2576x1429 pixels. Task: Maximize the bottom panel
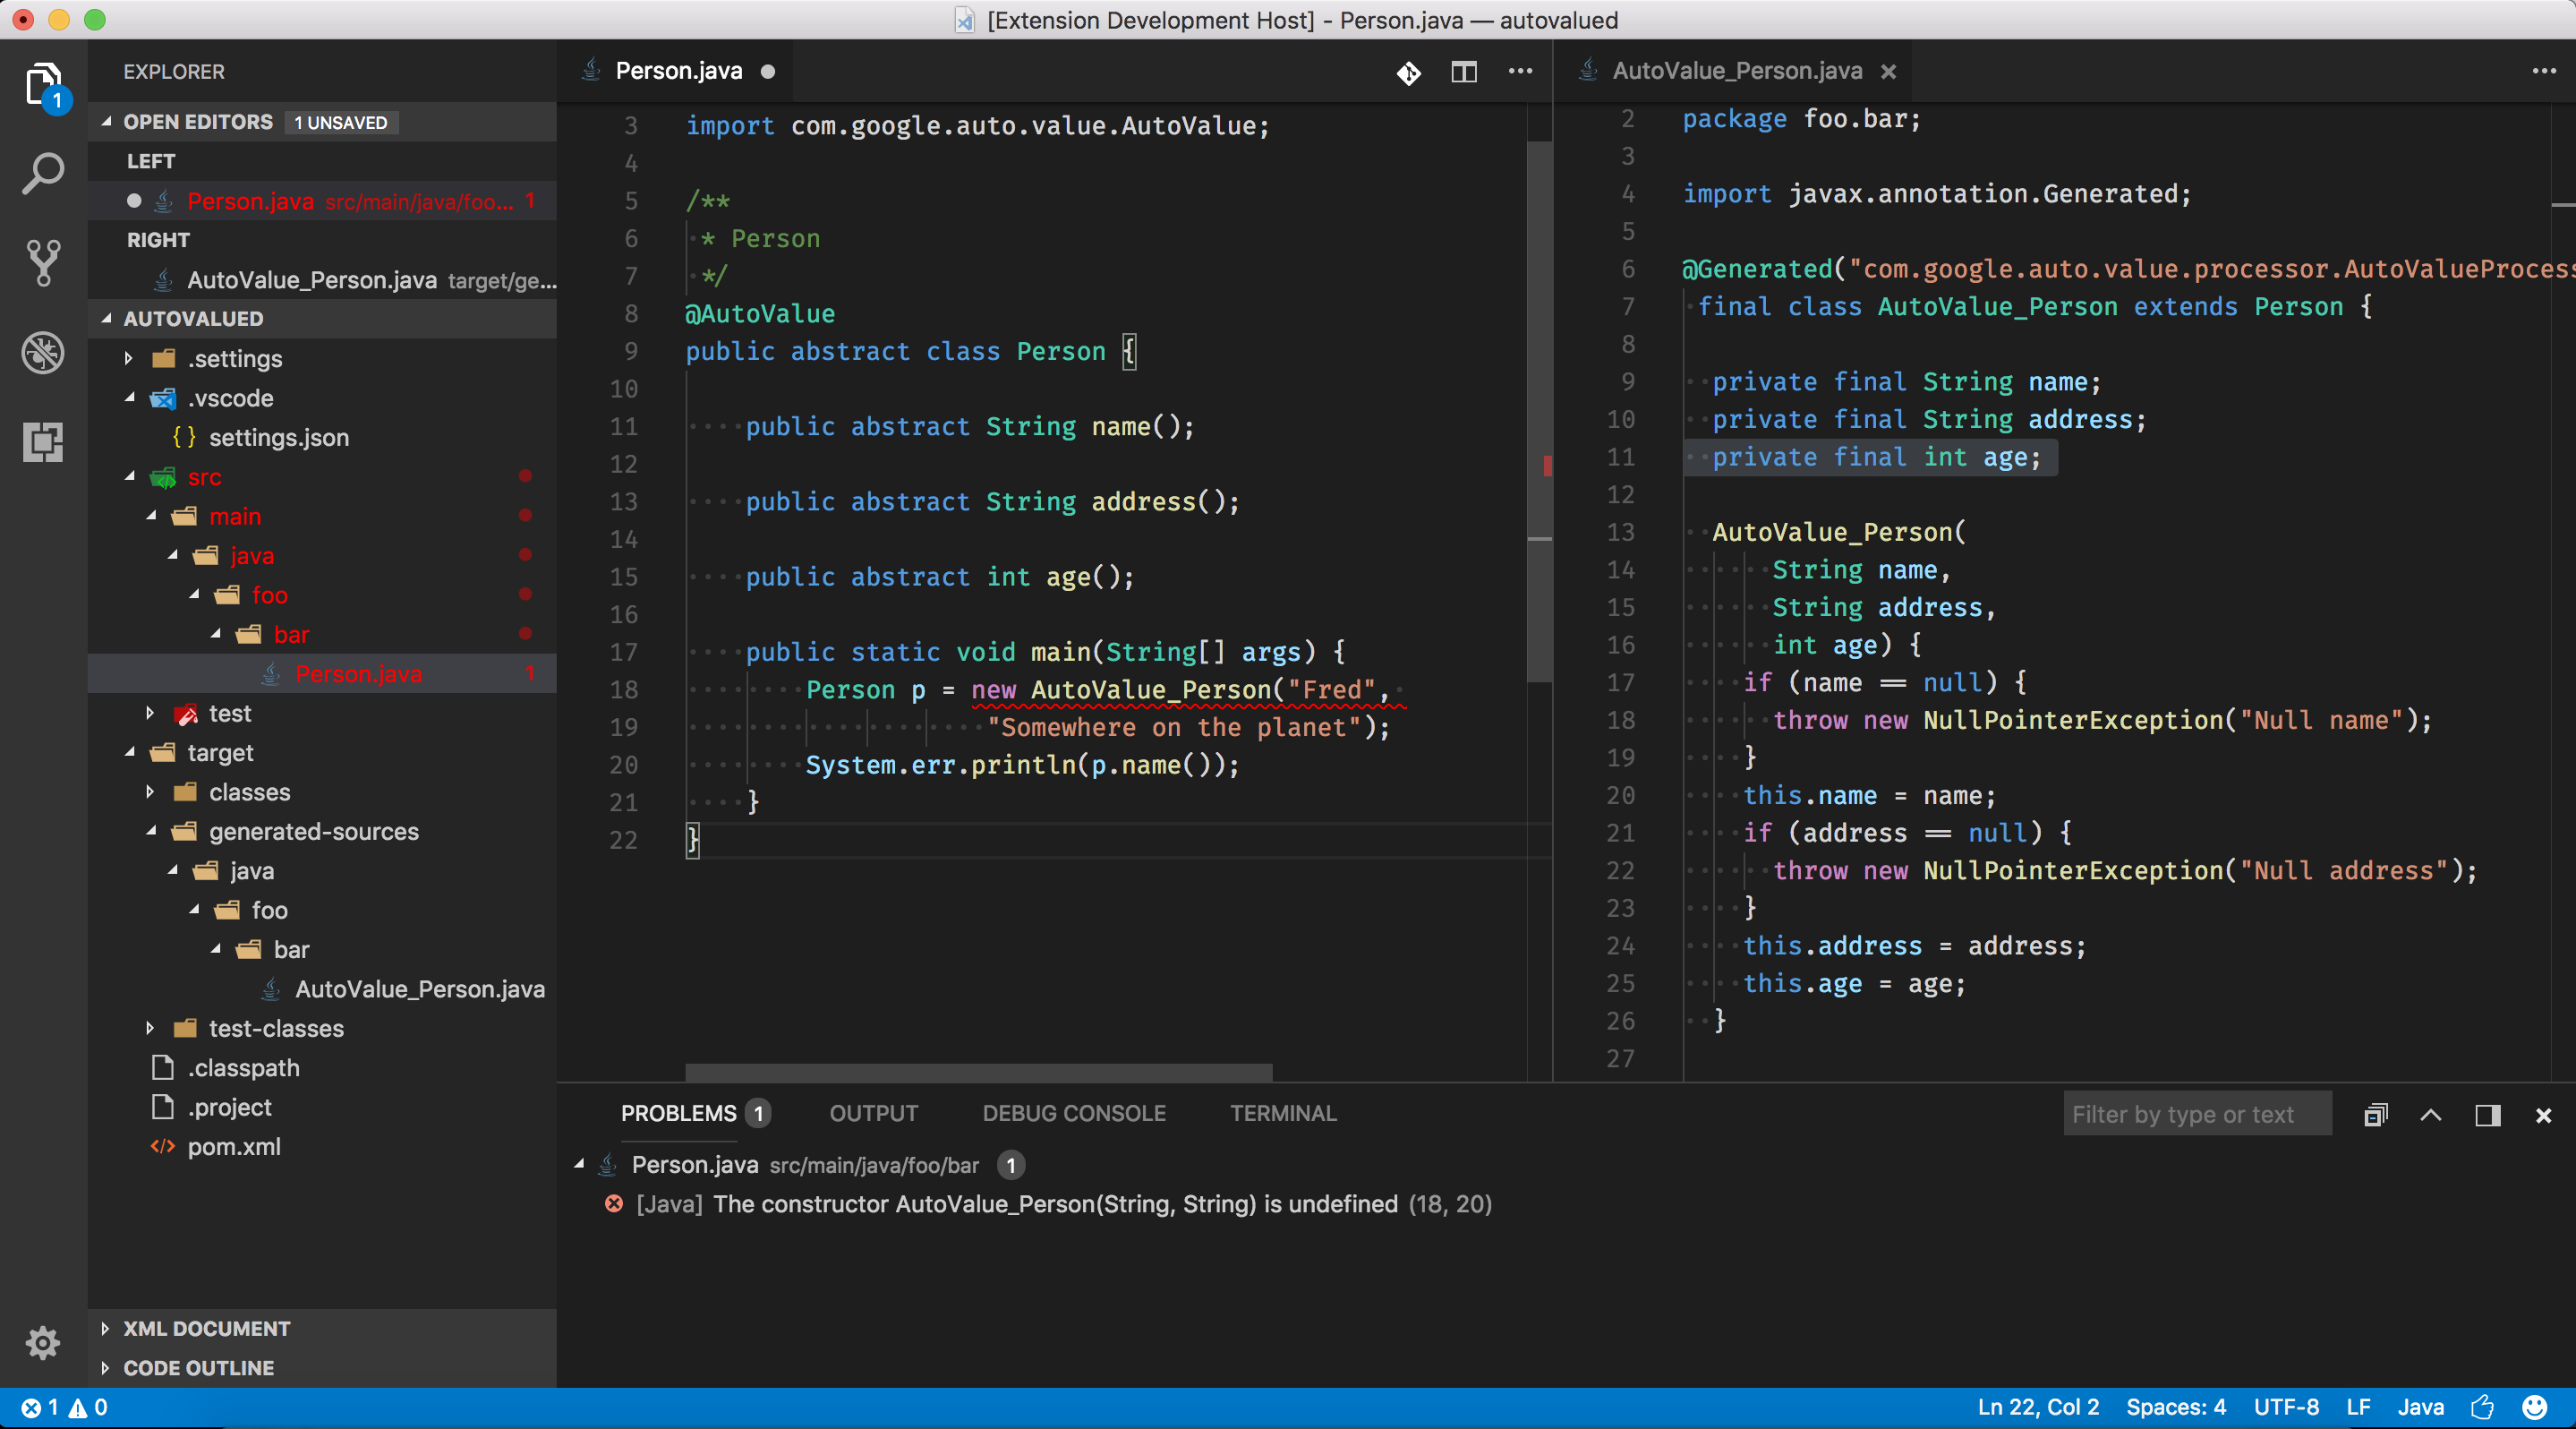click(2431, 1115)
